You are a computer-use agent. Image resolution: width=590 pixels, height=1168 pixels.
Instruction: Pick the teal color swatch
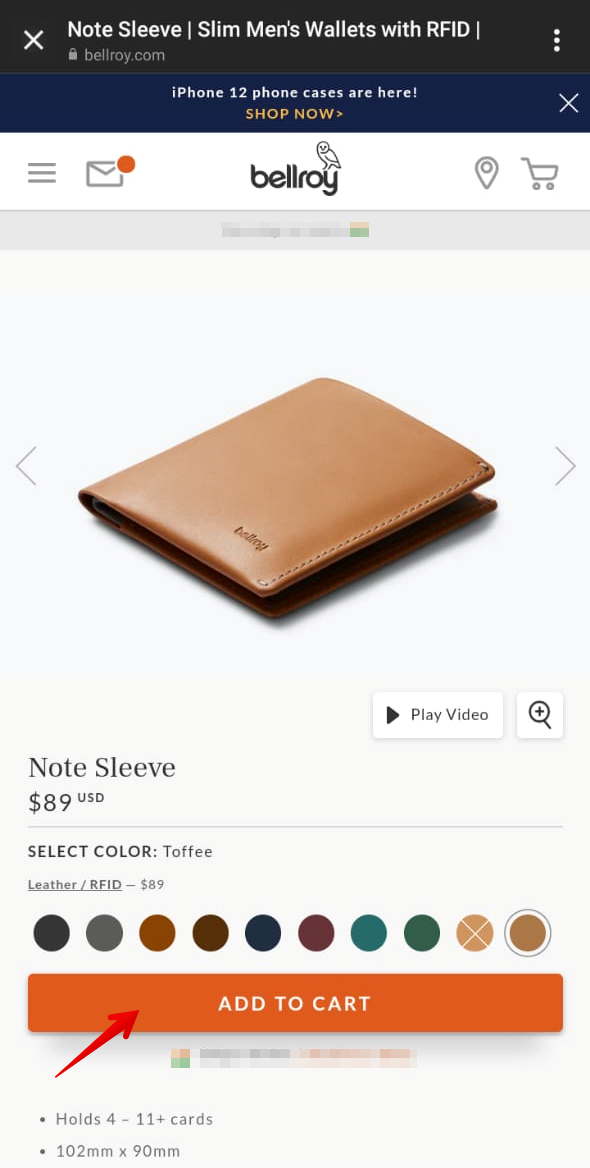(369, 933)
